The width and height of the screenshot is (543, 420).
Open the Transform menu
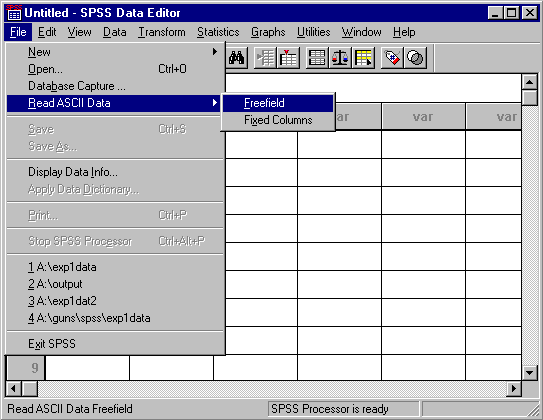(162, 32)
